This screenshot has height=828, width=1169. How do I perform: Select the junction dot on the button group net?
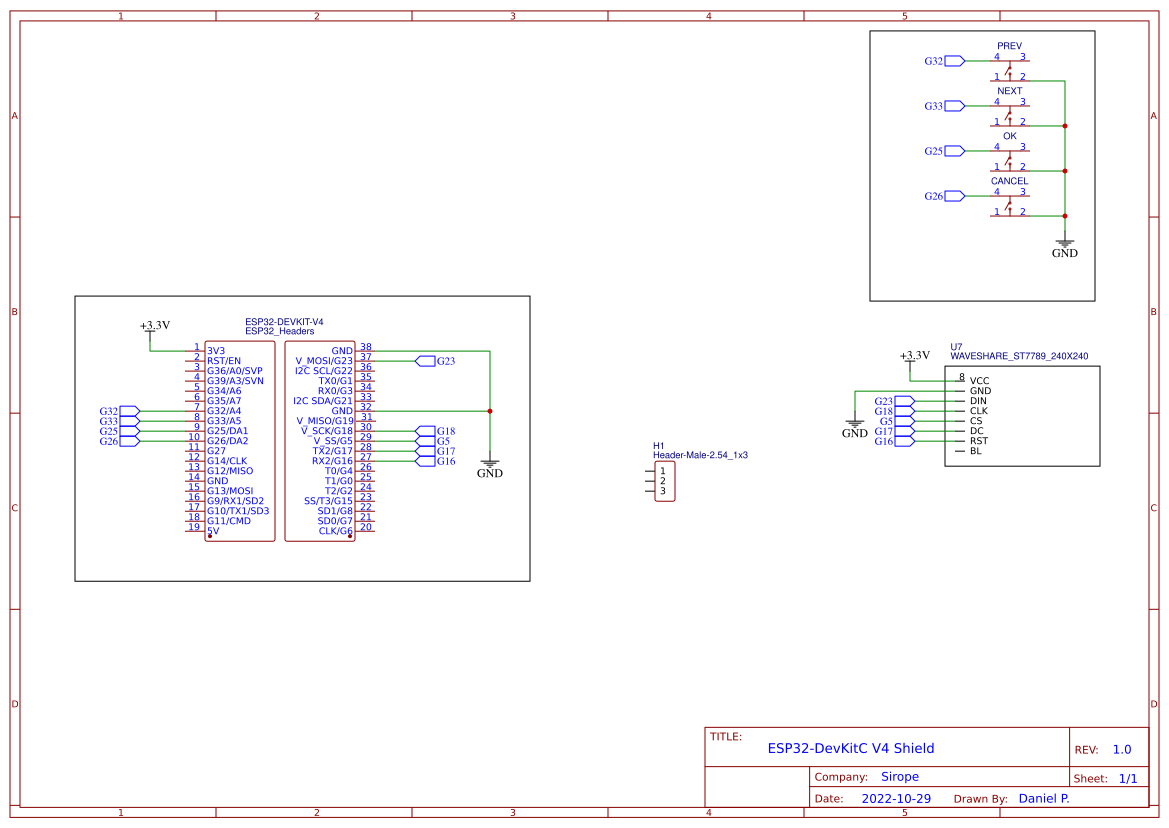[x=1065, y=126]
